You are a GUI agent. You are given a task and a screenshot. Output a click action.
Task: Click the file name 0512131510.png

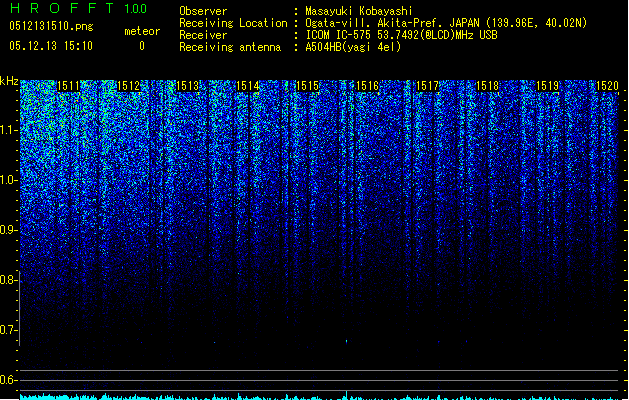[51, 26]
